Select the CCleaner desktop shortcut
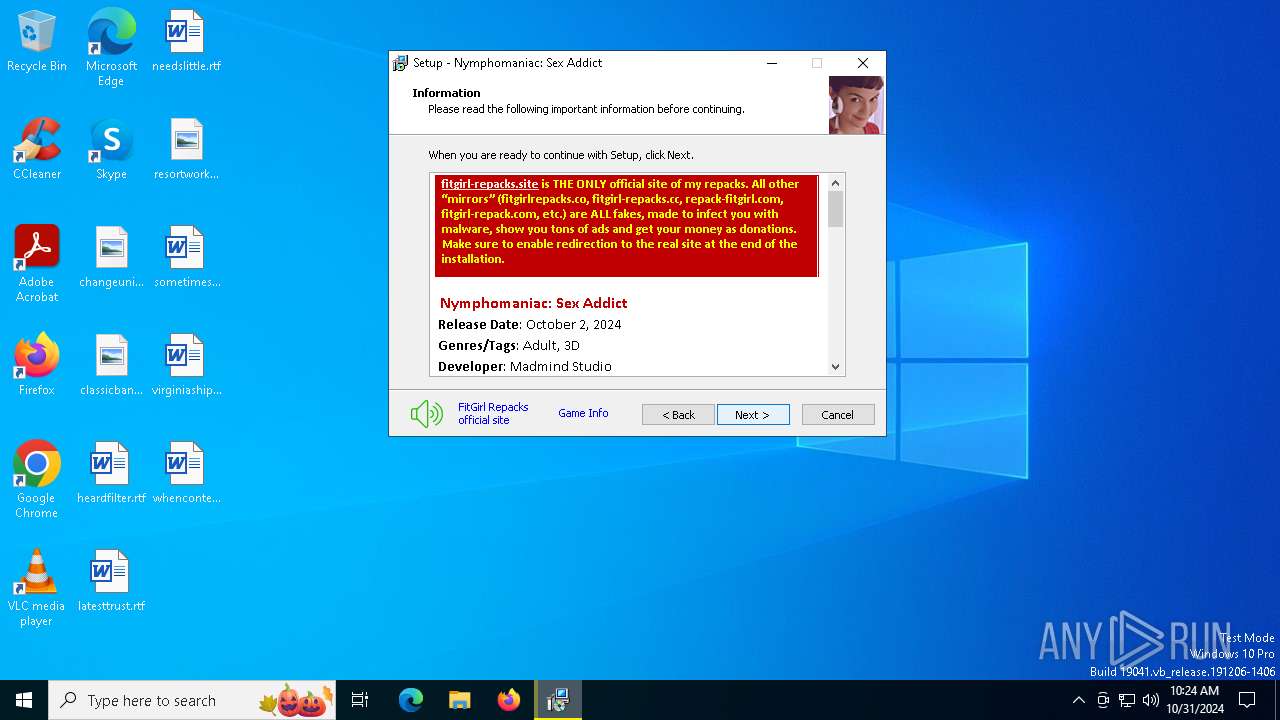1280x720 pixels. (x=37, y=150)
